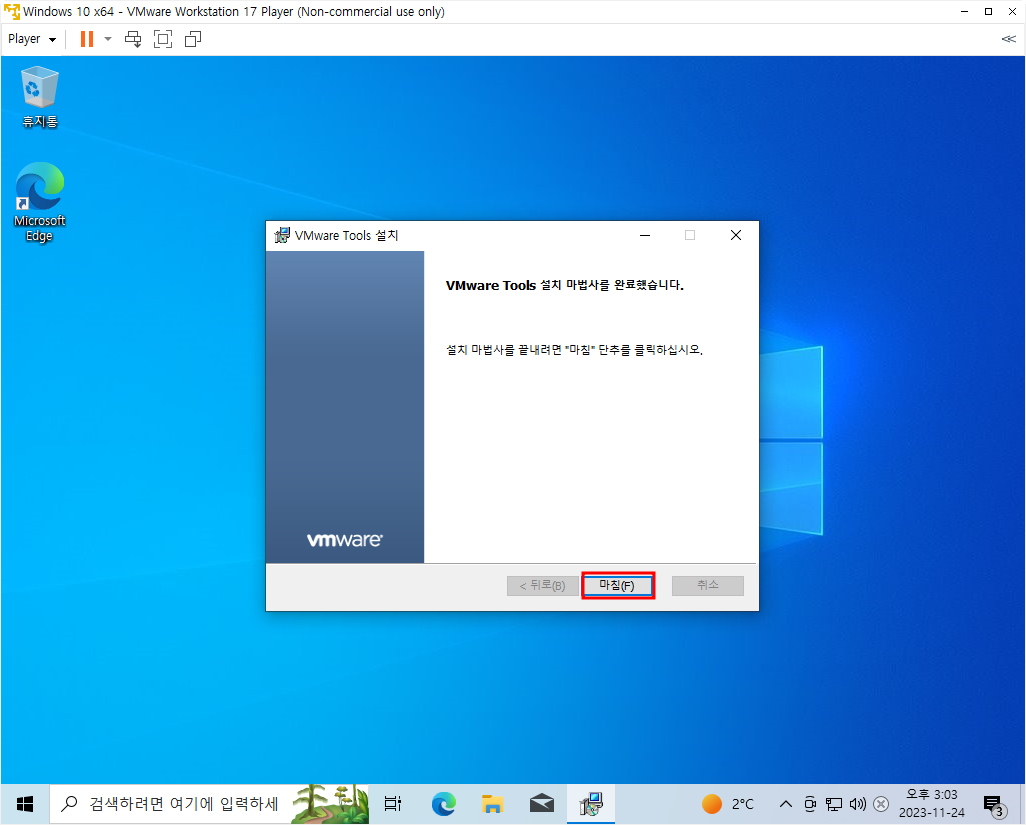Close the VMware Tools setup dialog
Viewport: 1026px width, 825px height.
click(x=735, y=235)
